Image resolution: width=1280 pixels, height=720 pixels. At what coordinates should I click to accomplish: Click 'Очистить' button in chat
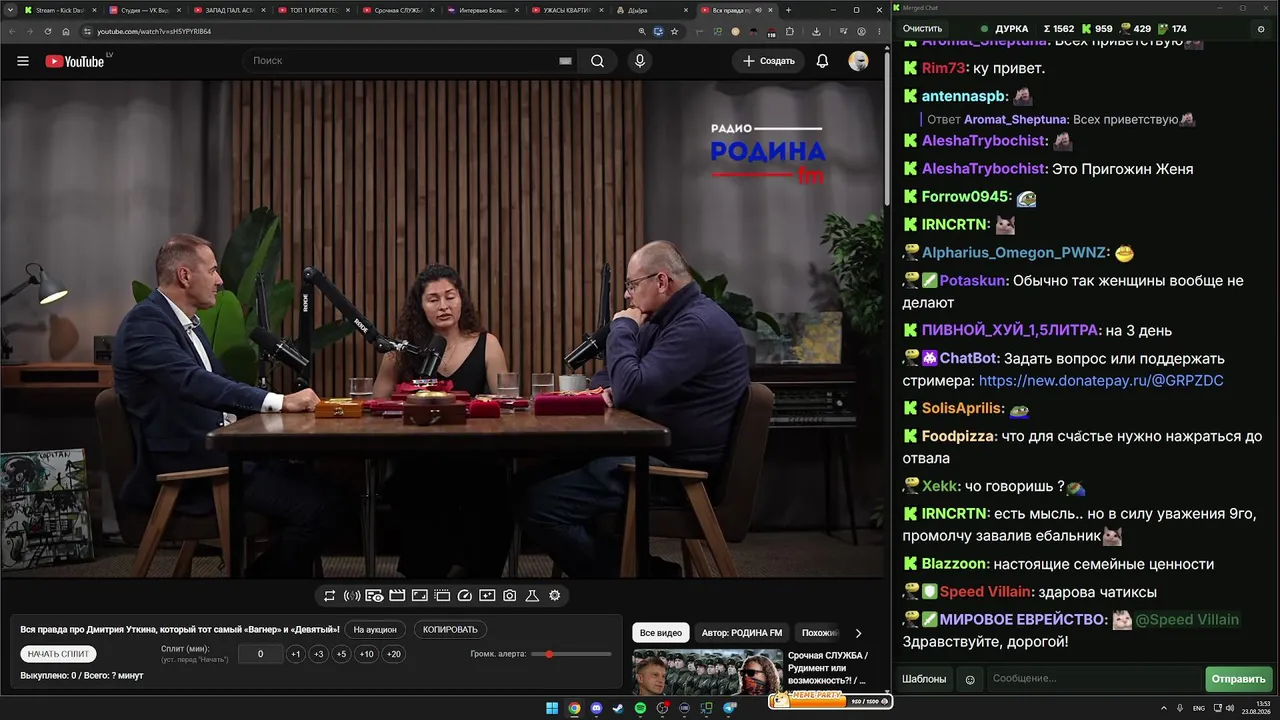(922, 29)
